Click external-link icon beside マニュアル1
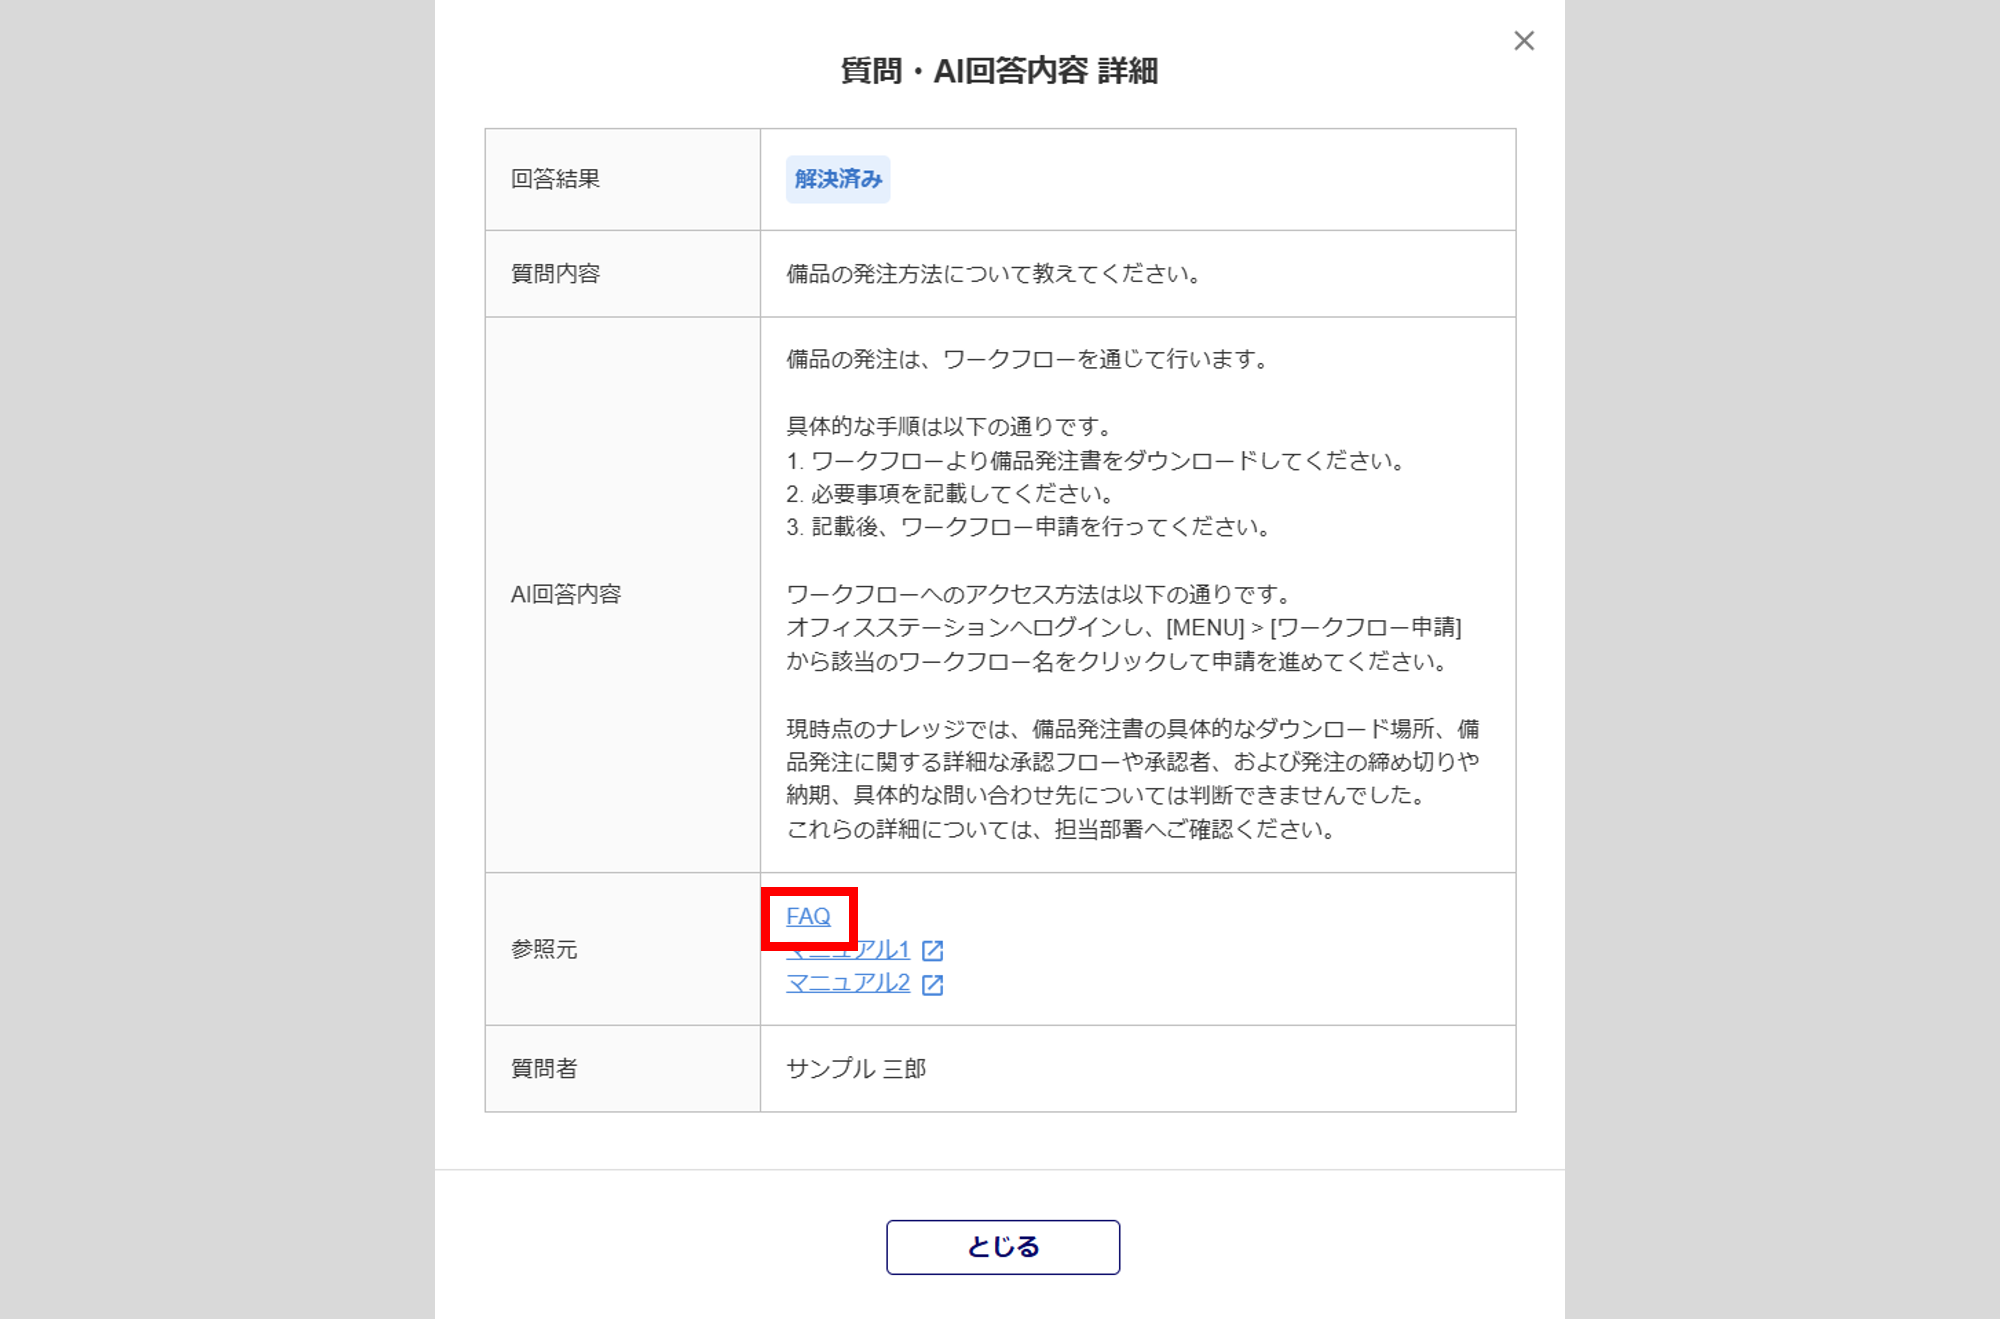The height and width of the screenshot is (1319, 2000). pos(932,951)
